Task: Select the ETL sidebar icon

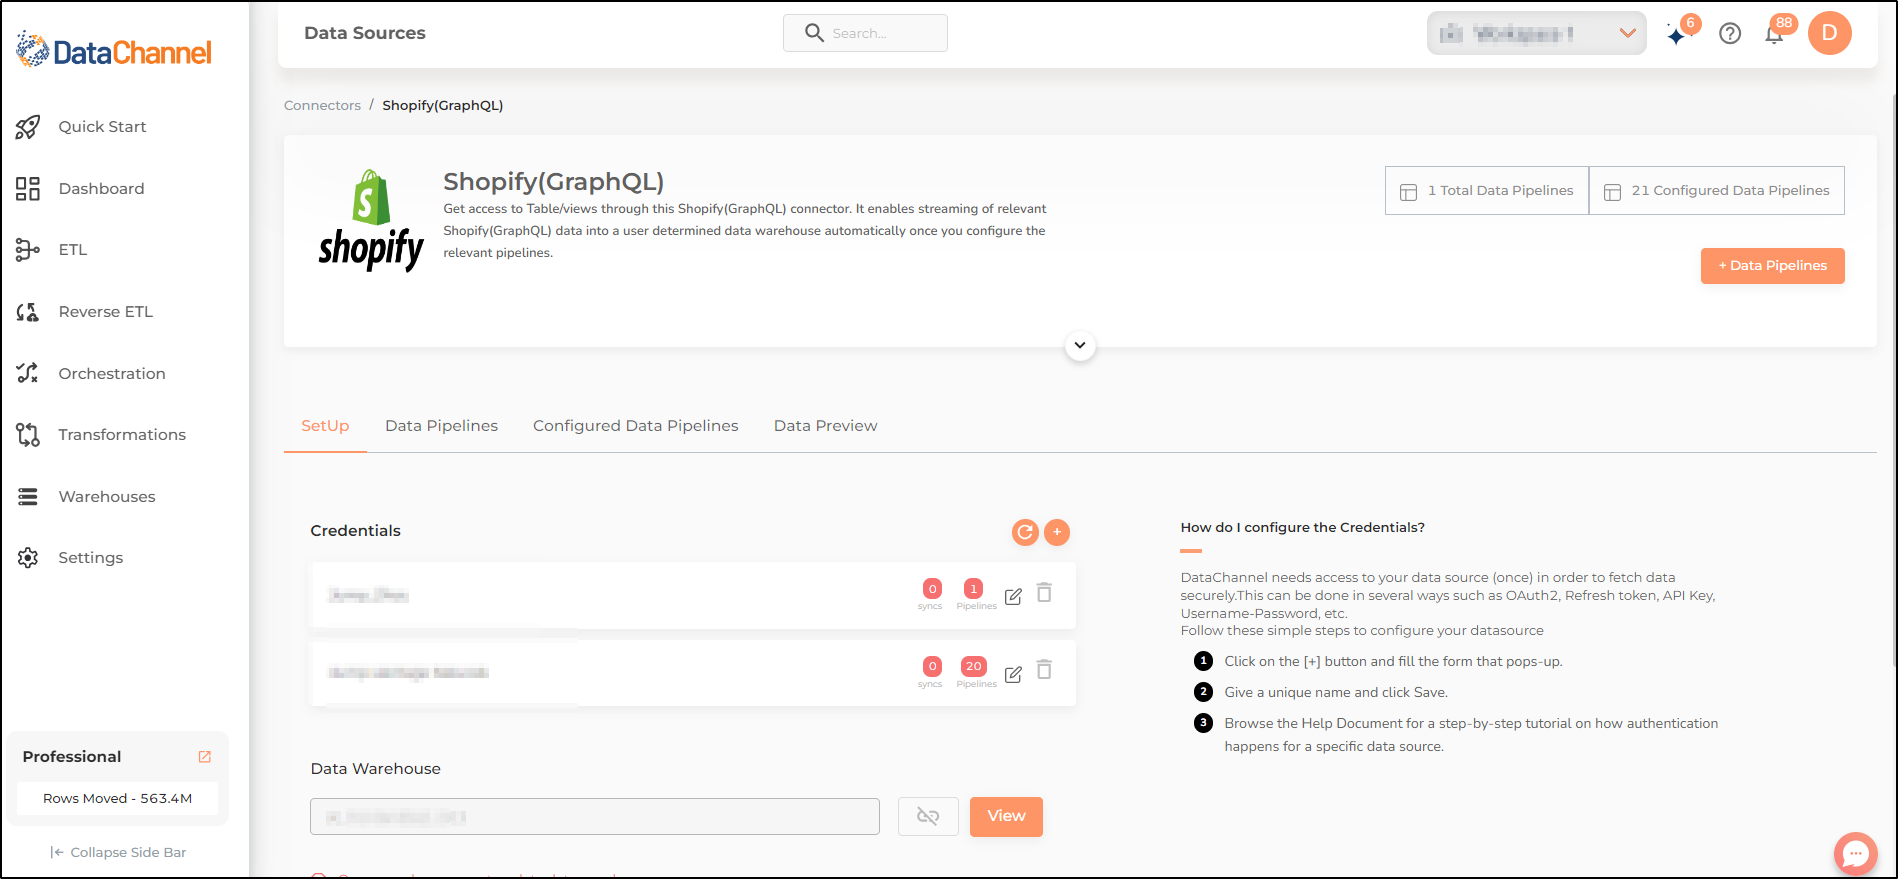Action: click(x=28, y=250)
